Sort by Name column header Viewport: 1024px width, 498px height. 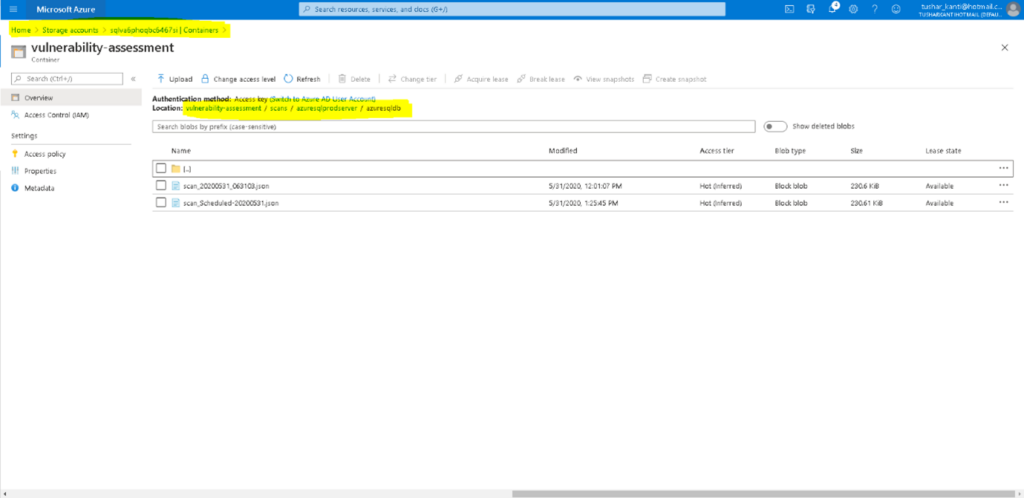(x=180, y=151)
